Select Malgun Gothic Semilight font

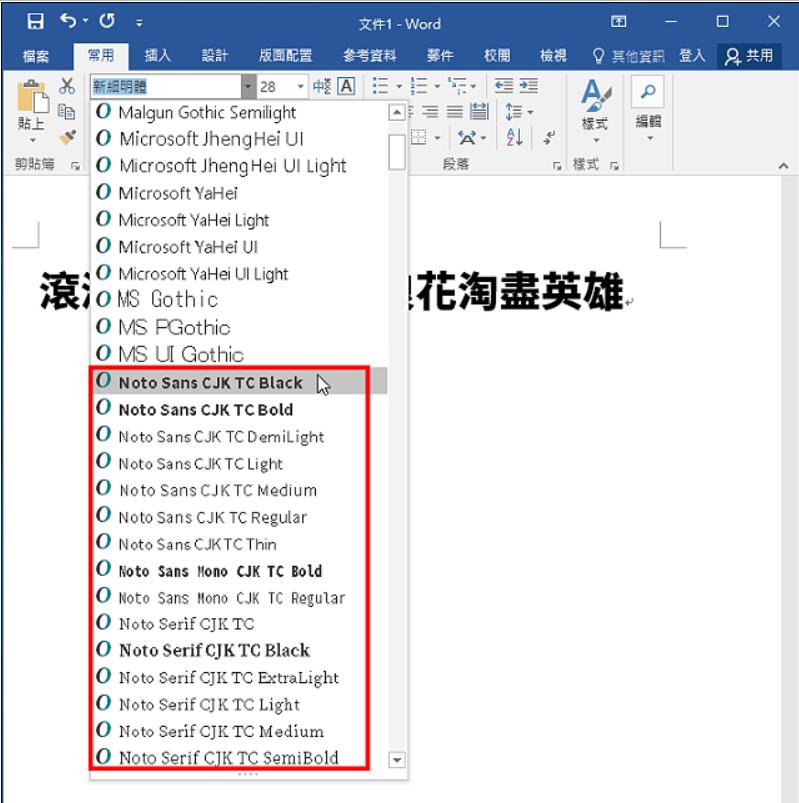point(239,112)
